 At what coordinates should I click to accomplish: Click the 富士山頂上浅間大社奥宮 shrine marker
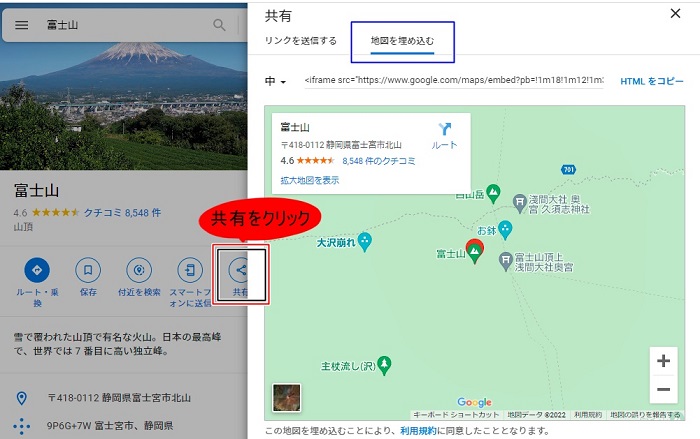pos(505,261)
